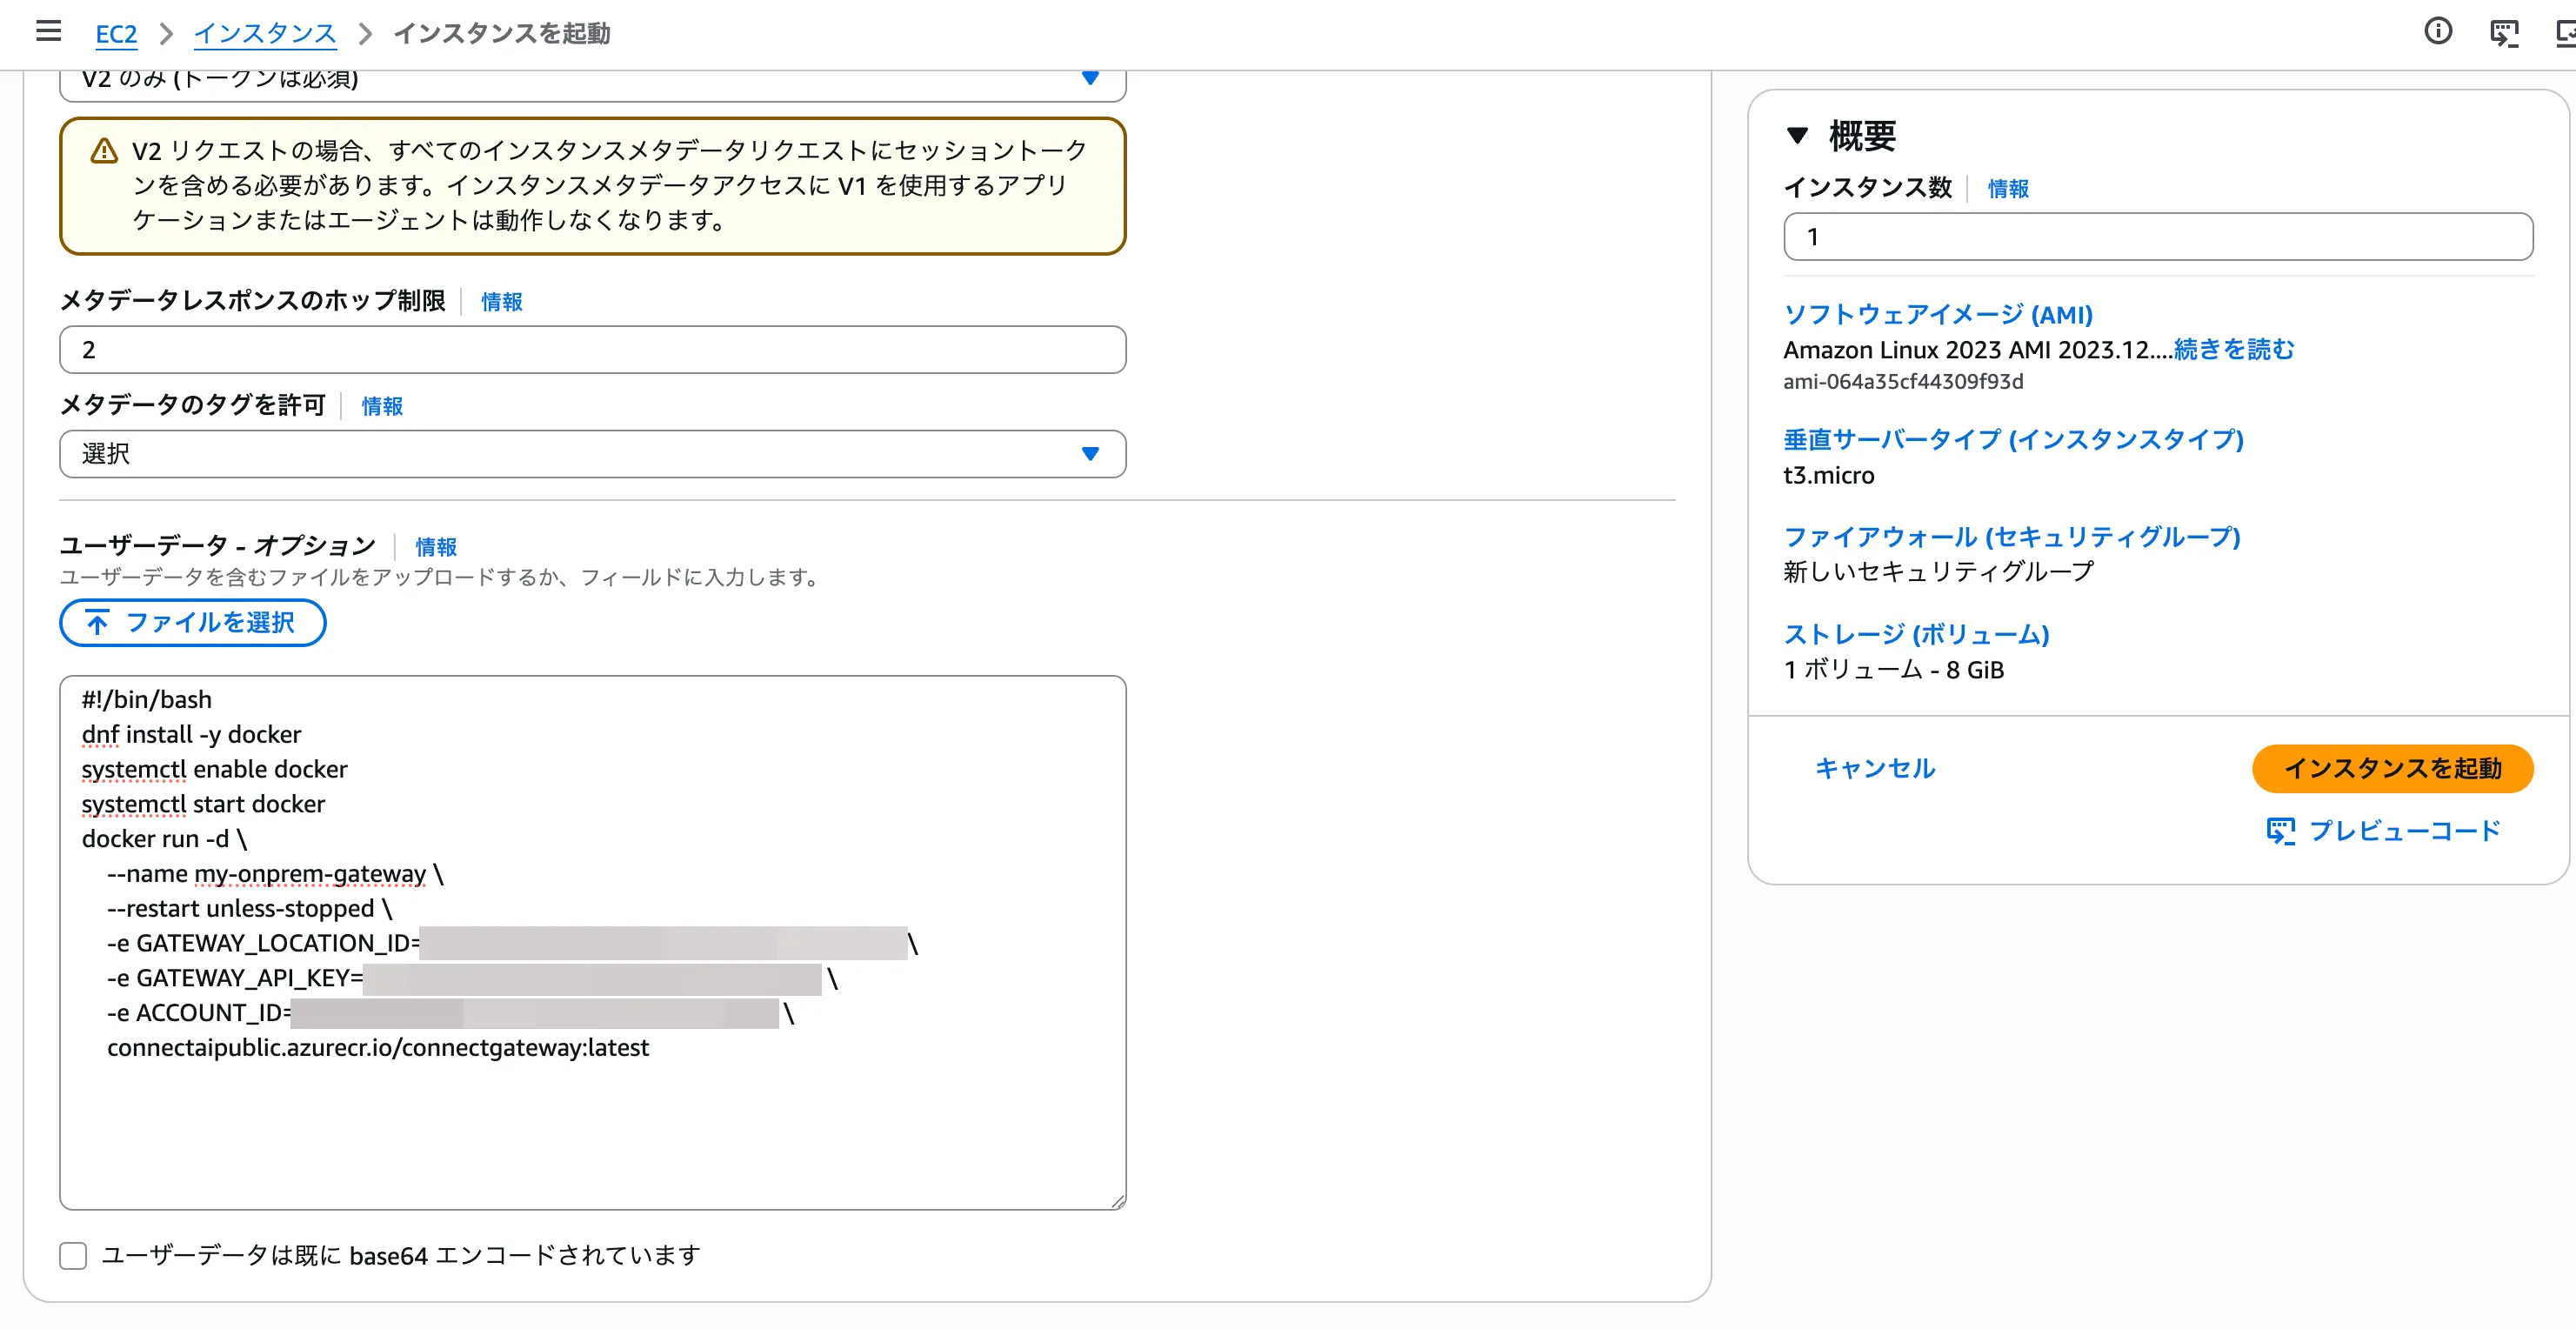This screenshot has height=1329, width=2576.
Task: Click the '-e GATEWAY_API_KEY=' line
Action: 472,979
